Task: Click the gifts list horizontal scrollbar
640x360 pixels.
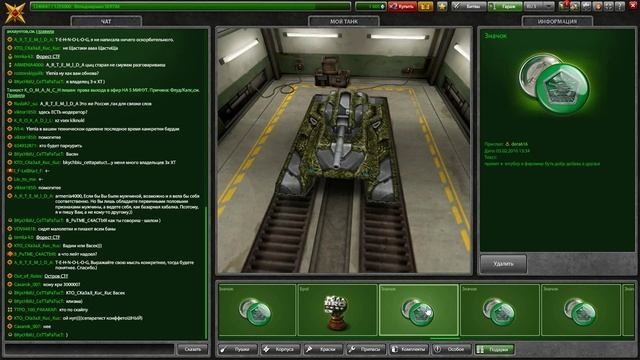Action: (x=444, y=338)
